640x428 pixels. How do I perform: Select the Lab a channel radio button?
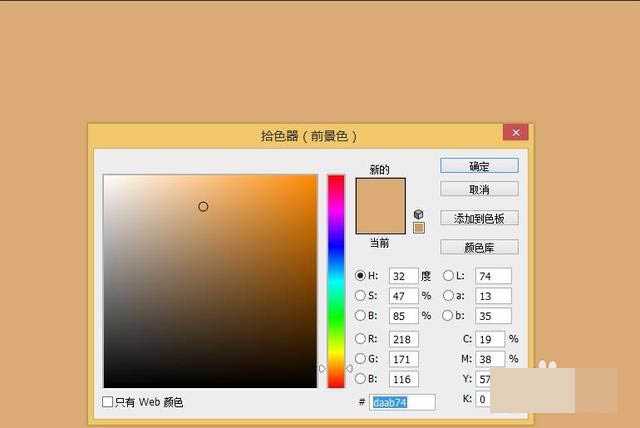(x=448, y=296)
